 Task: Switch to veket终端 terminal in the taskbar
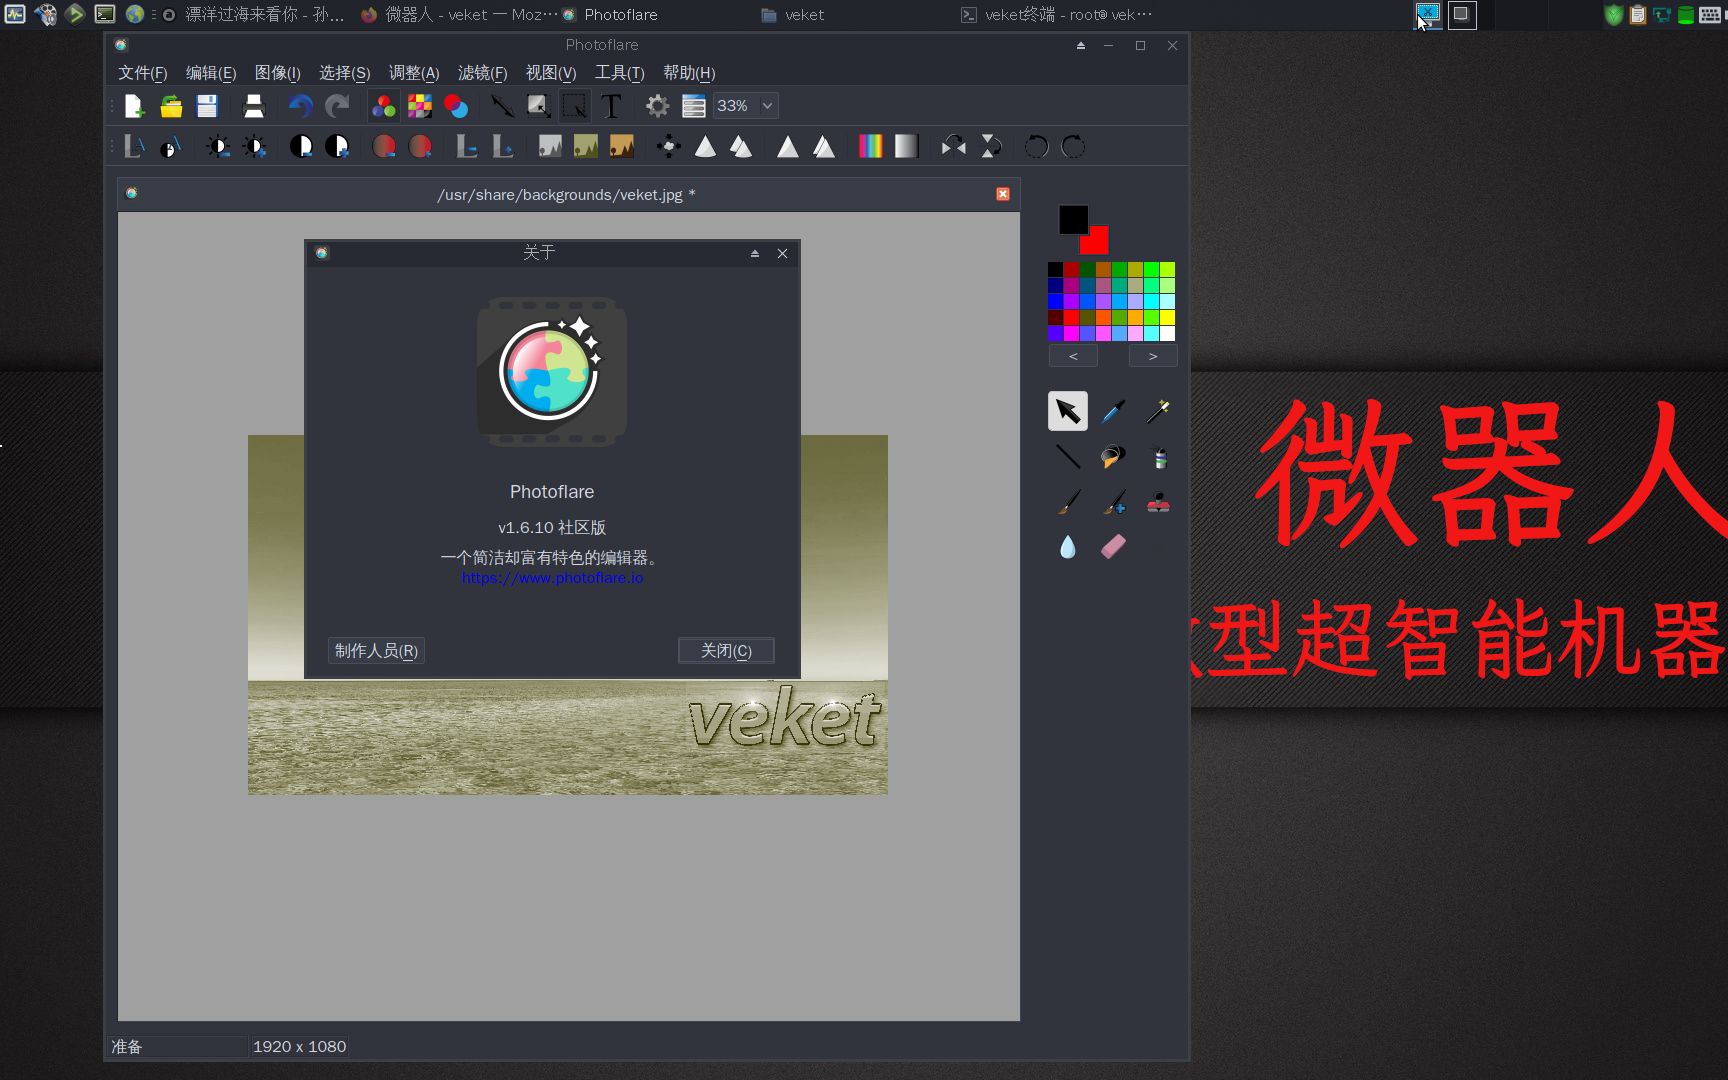click(x=1056, y=15)
